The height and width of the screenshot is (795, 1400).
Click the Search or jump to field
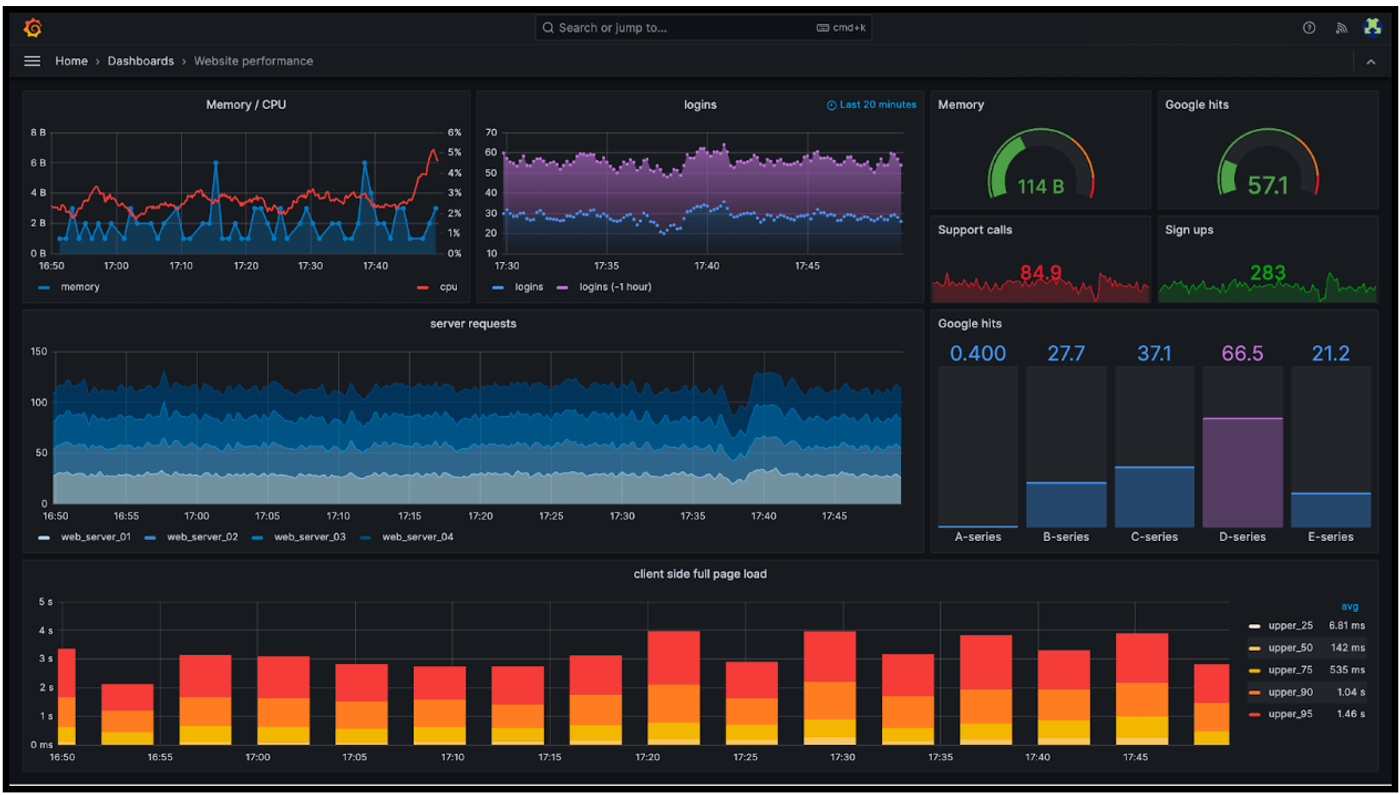[703, 28]
